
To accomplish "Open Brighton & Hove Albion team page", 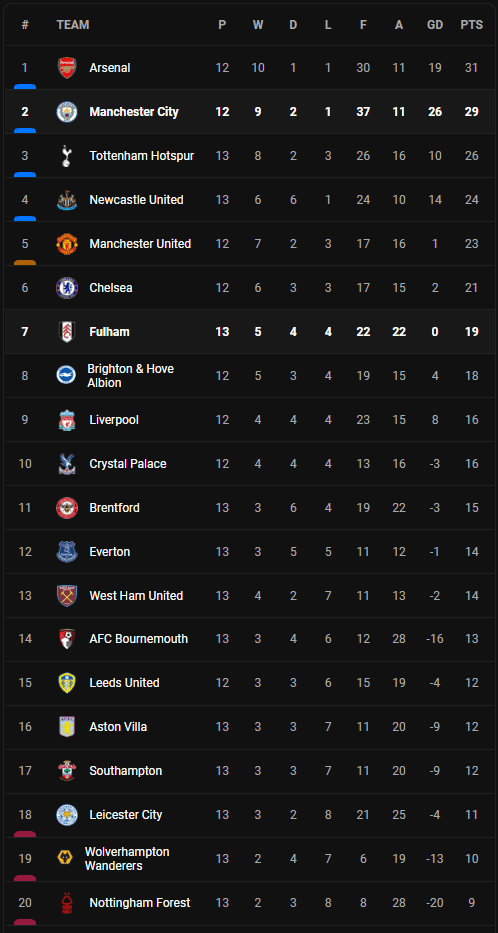I will (x=130, y=376).
